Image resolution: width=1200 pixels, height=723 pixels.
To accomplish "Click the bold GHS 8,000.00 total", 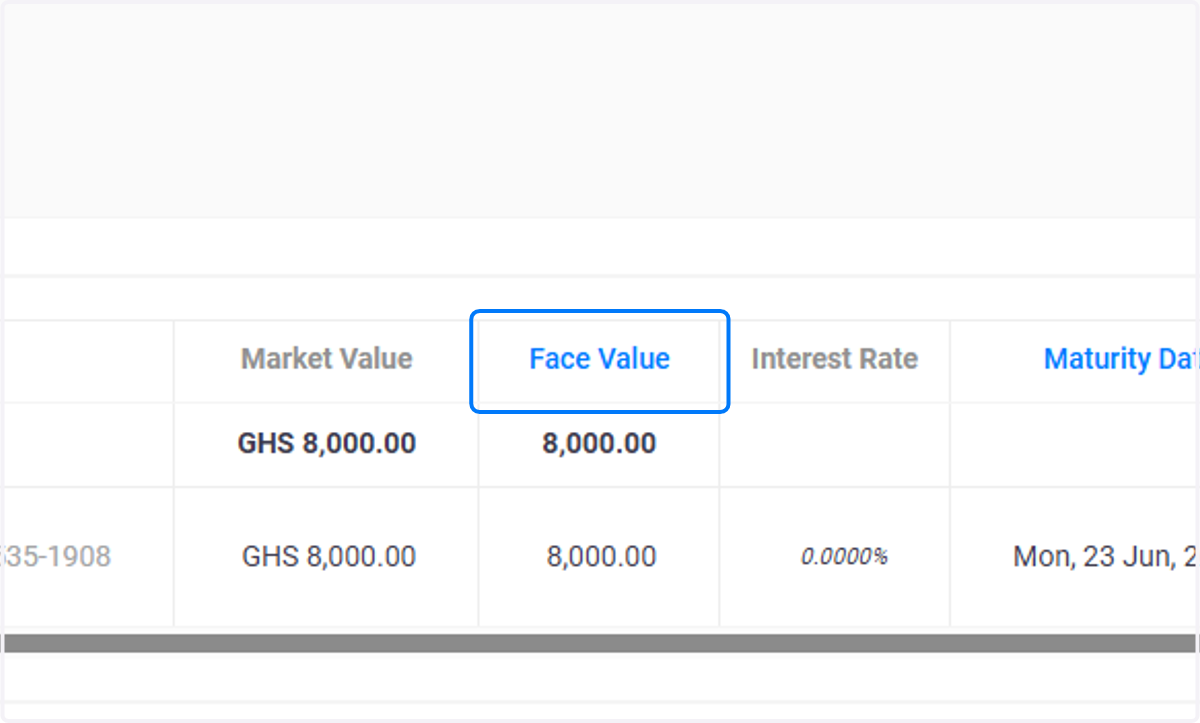I will (327, 443).
